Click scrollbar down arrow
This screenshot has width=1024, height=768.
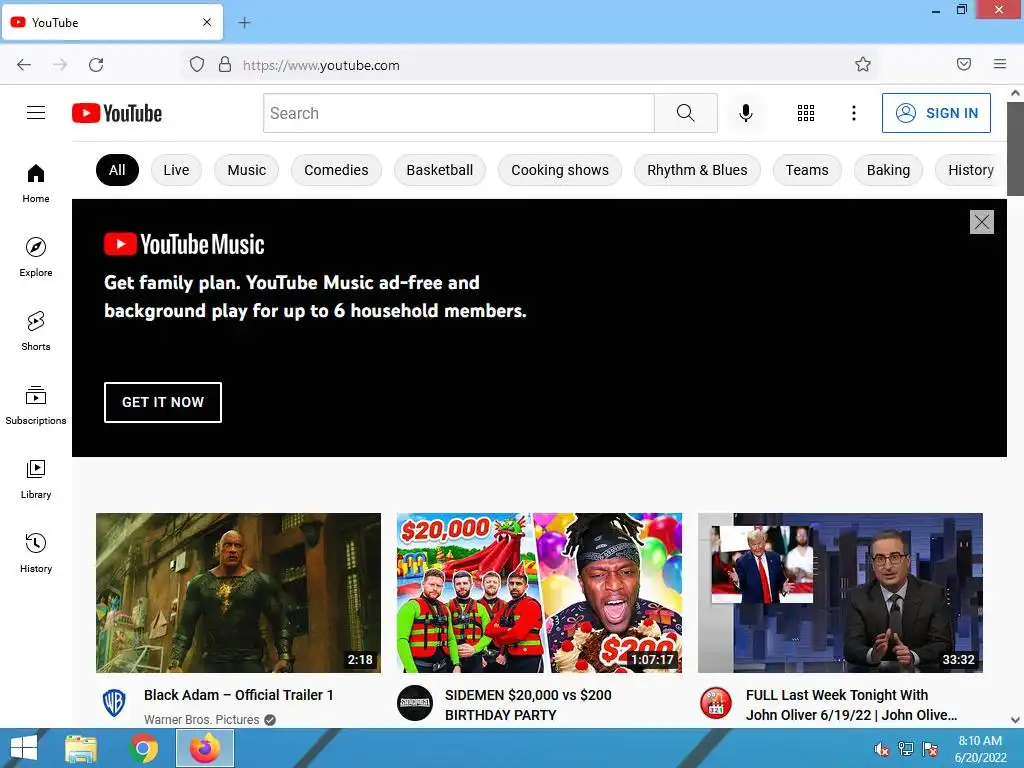click(x=1016, y=720)
